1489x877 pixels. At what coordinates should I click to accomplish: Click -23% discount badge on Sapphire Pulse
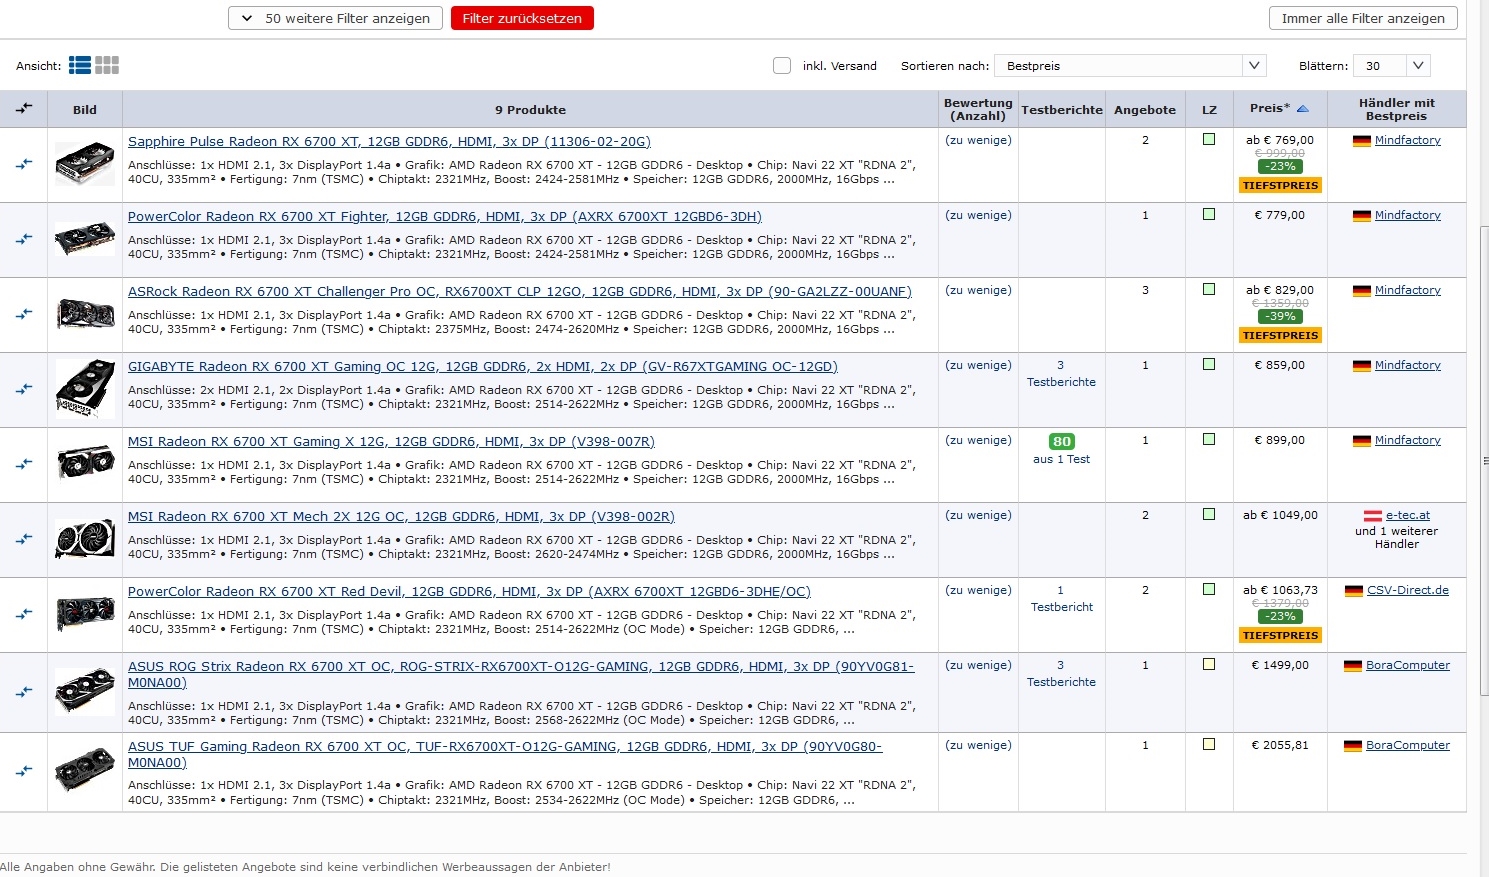coord(1280,166)
